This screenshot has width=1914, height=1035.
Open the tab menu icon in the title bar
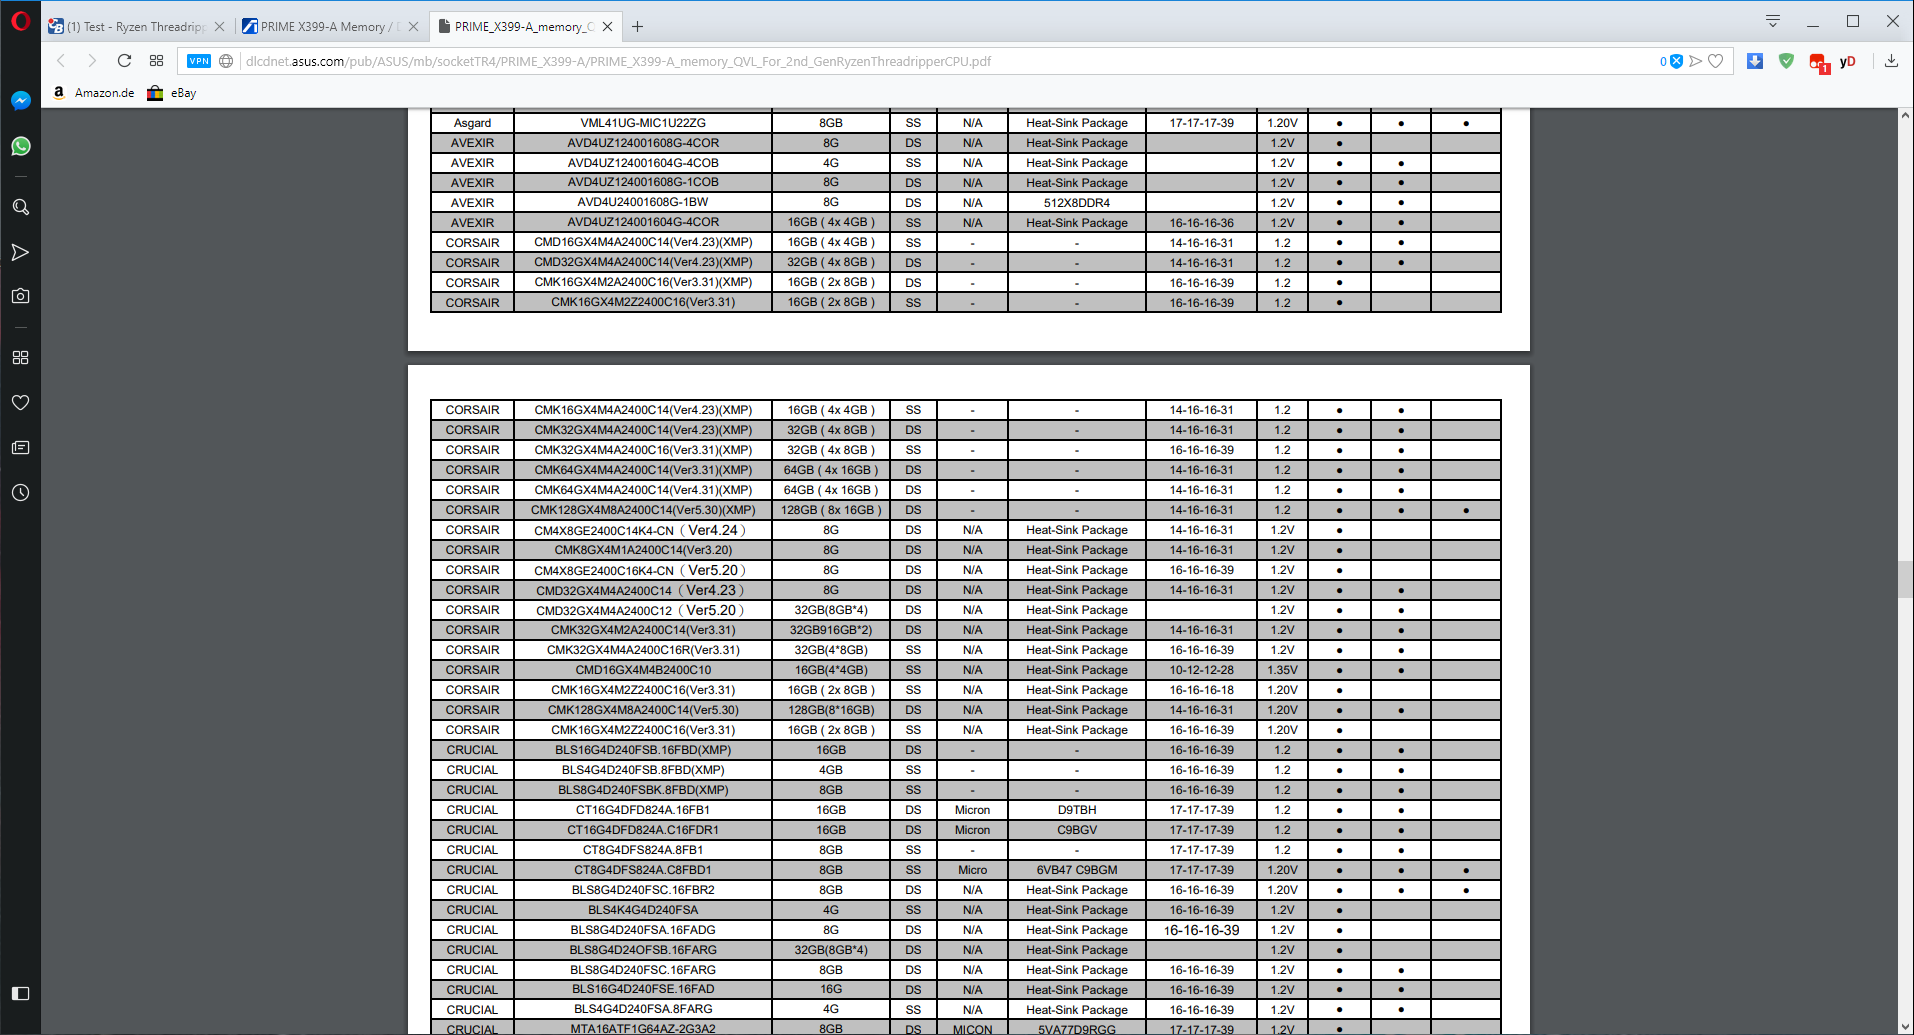(1773, 21)
